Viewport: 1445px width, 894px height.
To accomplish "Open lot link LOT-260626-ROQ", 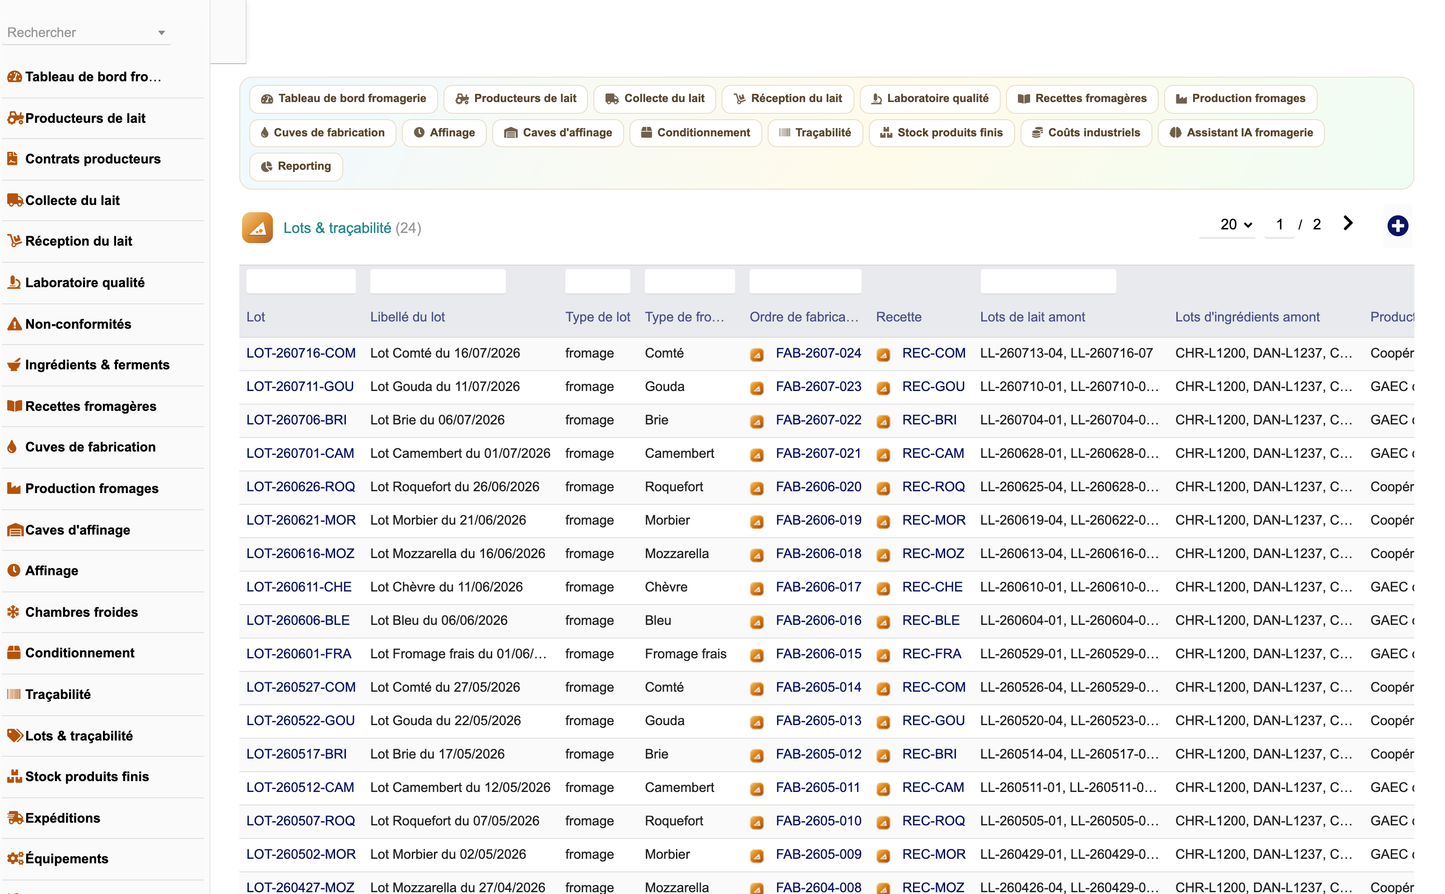I will tap(300, 487).
